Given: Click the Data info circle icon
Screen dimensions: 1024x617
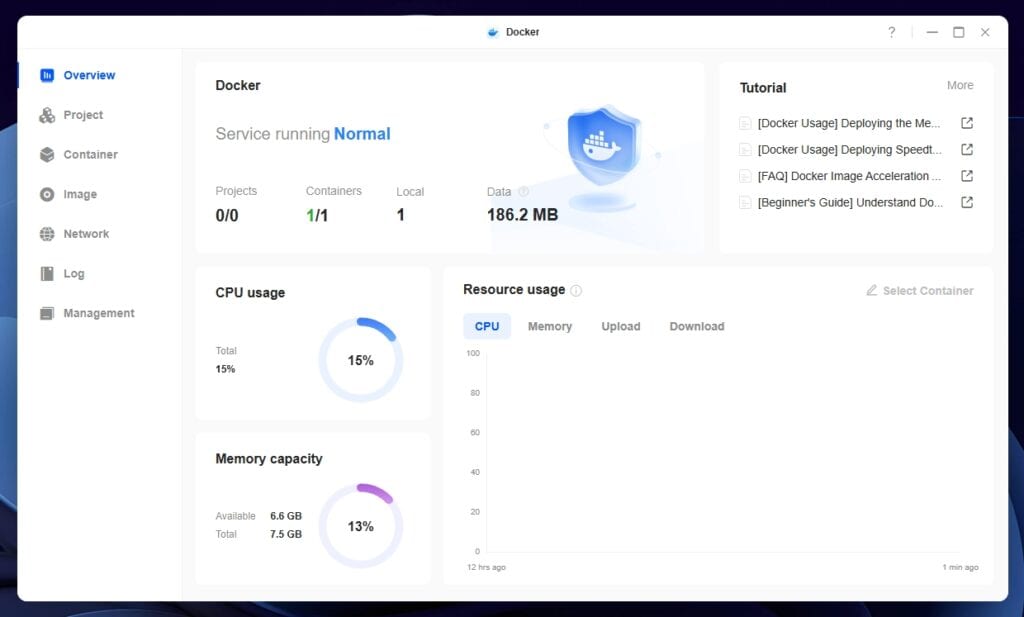Looking at the screenshot, I should 523,192.
